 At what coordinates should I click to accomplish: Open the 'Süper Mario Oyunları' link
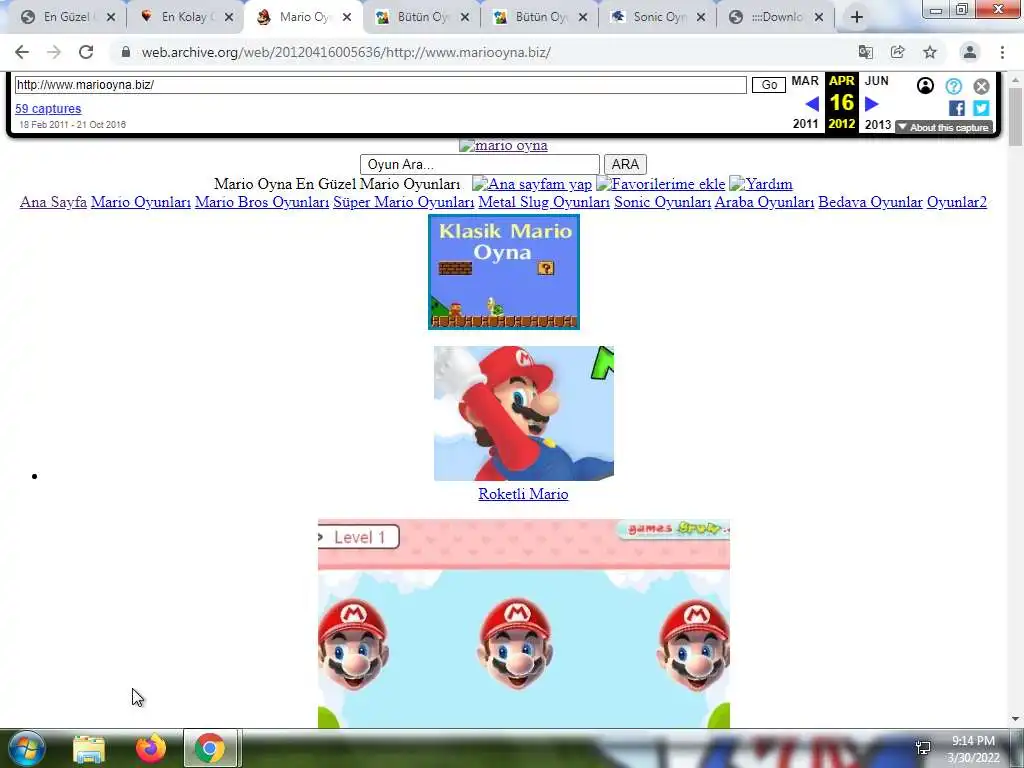tap(404, 202)
